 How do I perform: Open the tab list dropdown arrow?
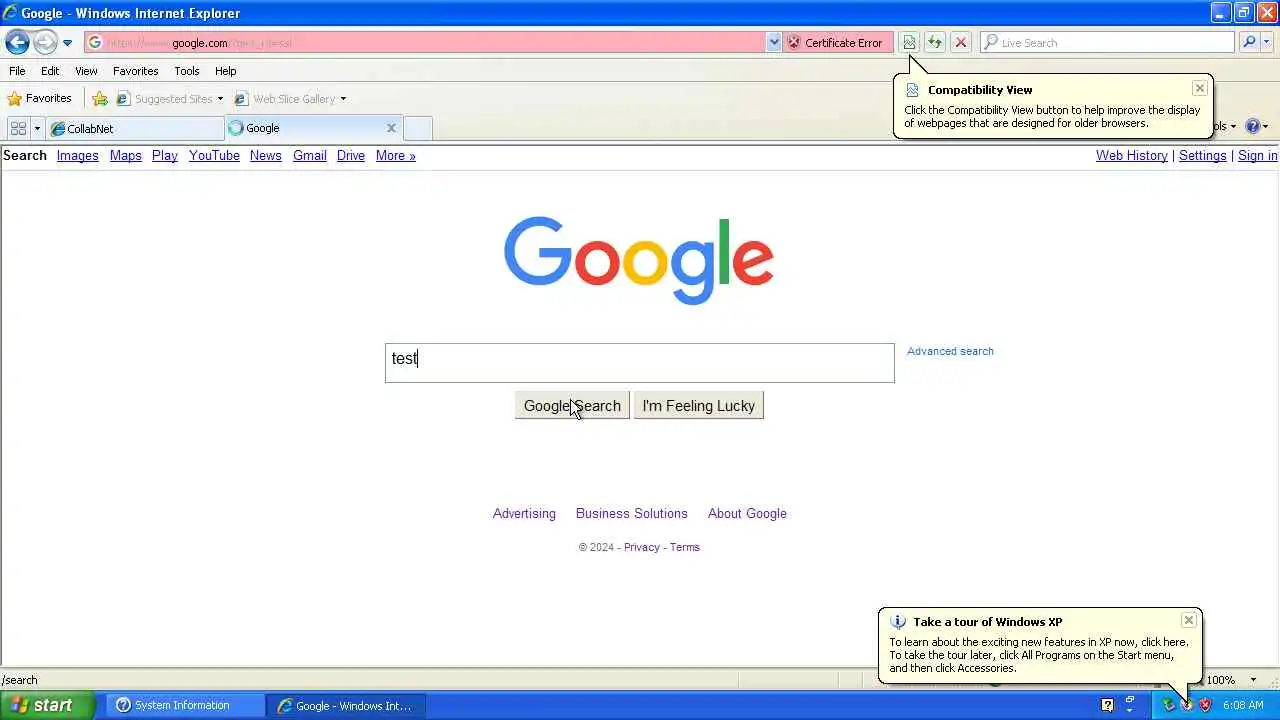37,128
